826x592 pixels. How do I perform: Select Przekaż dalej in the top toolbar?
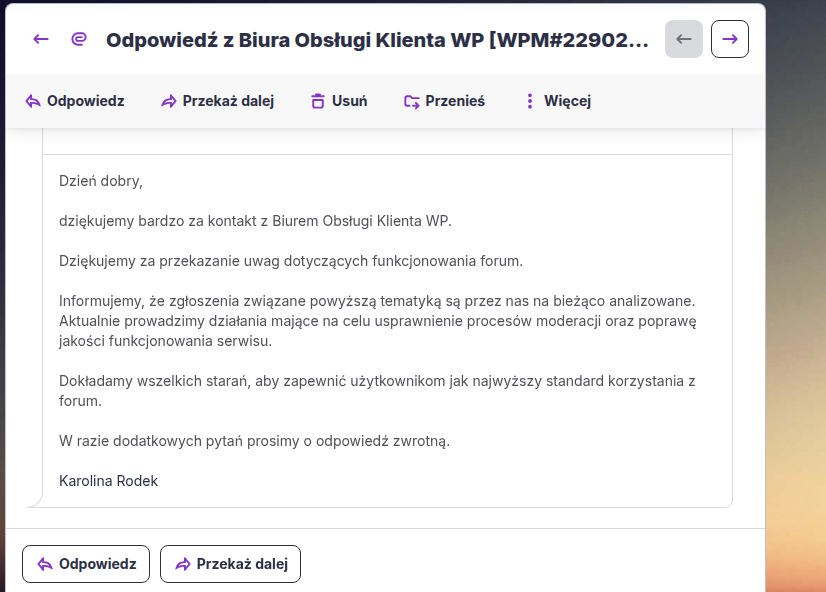(x=228, y=101)
